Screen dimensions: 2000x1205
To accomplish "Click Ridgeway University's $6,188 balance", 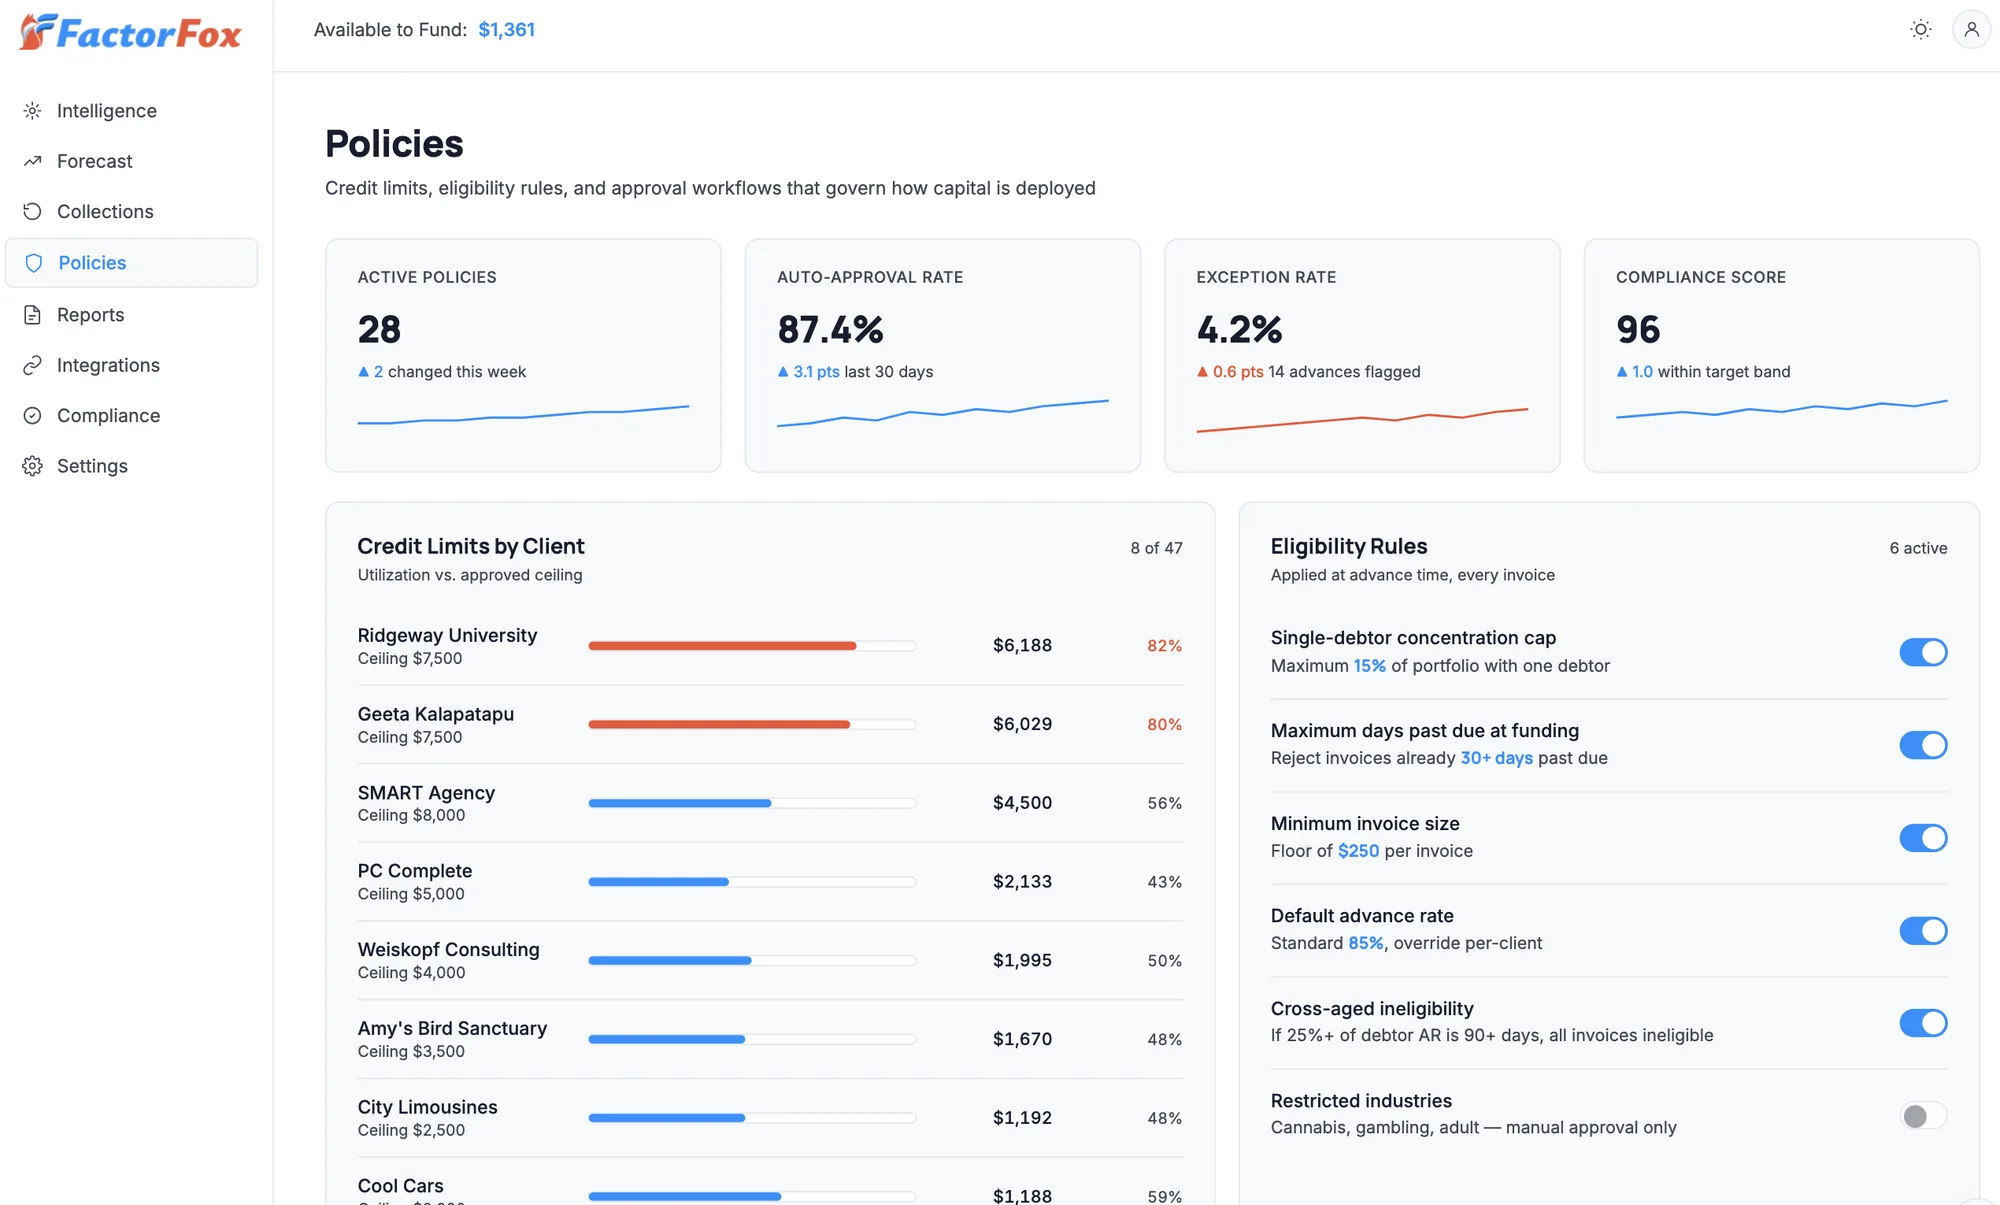I will [1022, 646].
